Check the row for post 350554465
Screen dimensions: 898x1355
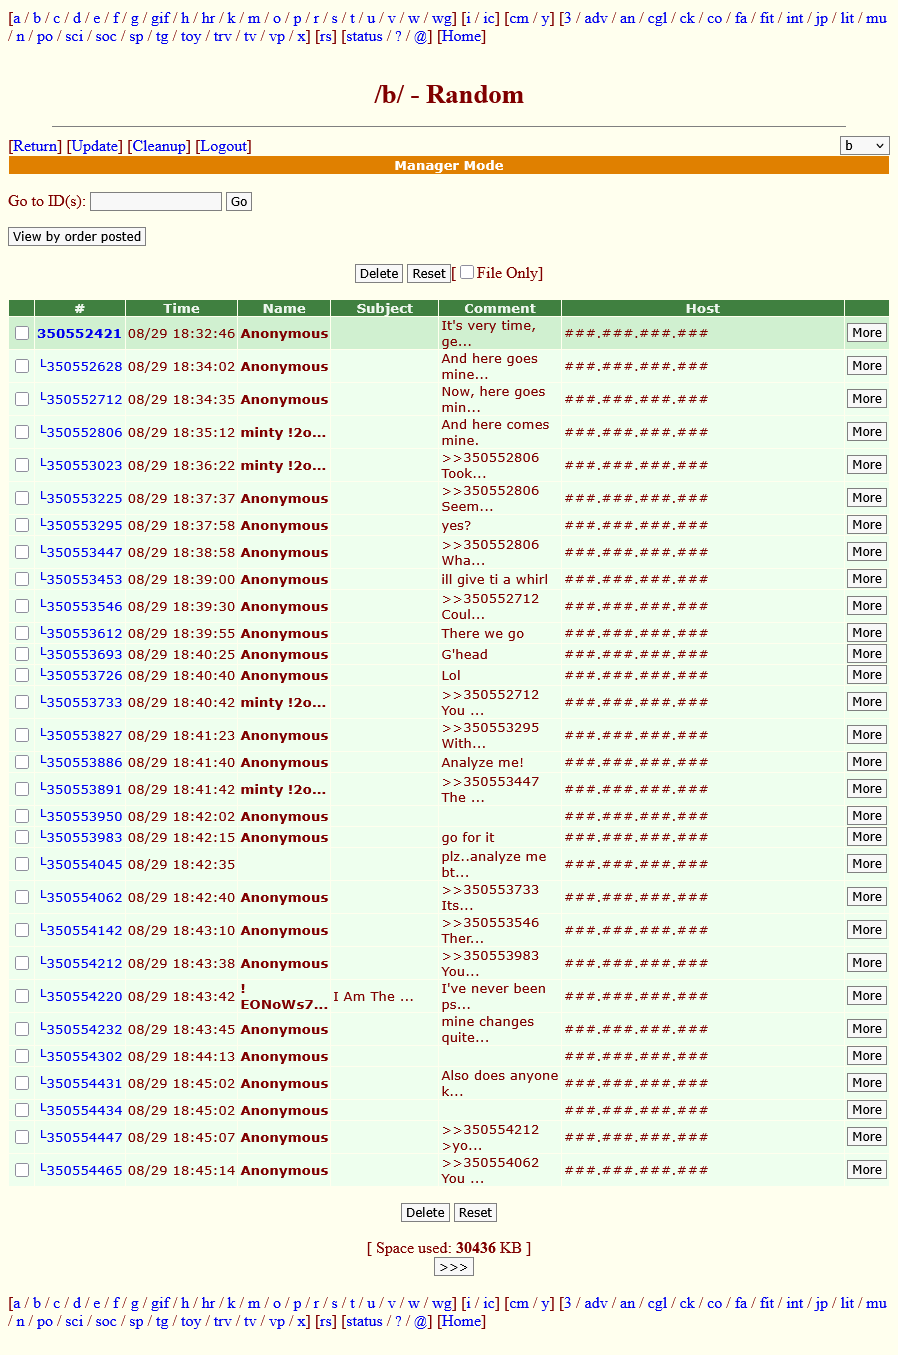pos(22,1170)
